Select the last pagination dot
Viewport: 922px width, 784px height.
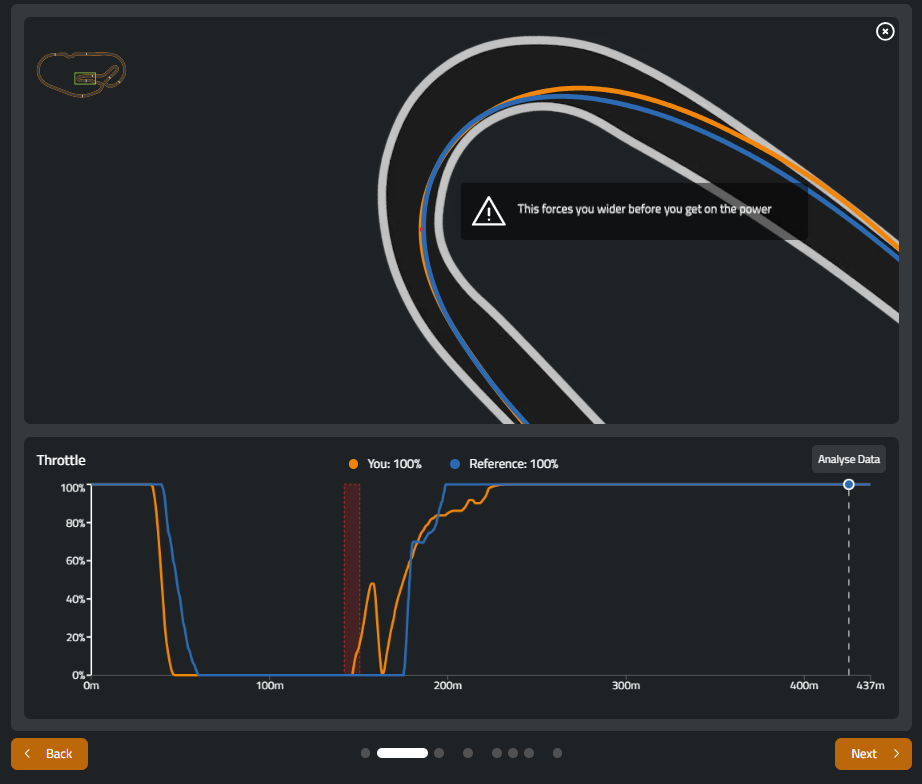click(x=557, y=753)
